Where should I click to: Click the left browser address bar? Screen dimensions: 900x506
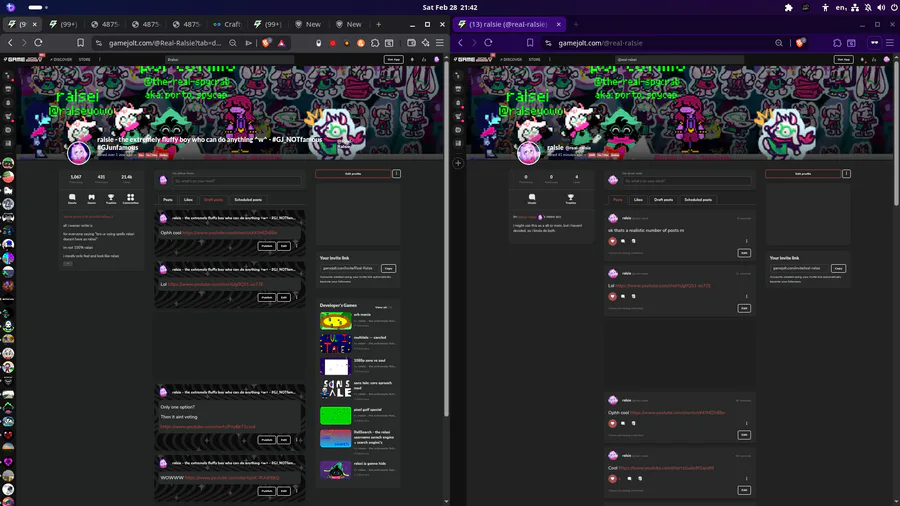[x=165, y=42]
